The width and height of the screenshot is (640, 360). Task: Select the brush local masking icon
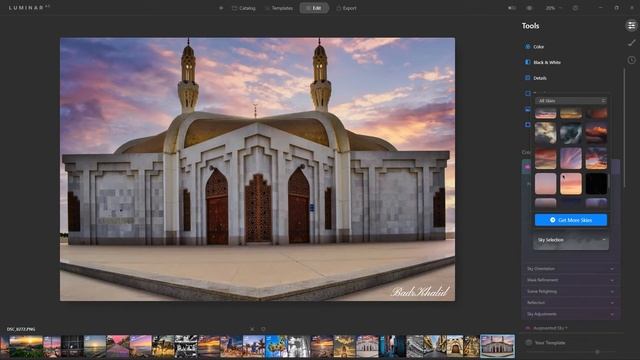(631, 43)
